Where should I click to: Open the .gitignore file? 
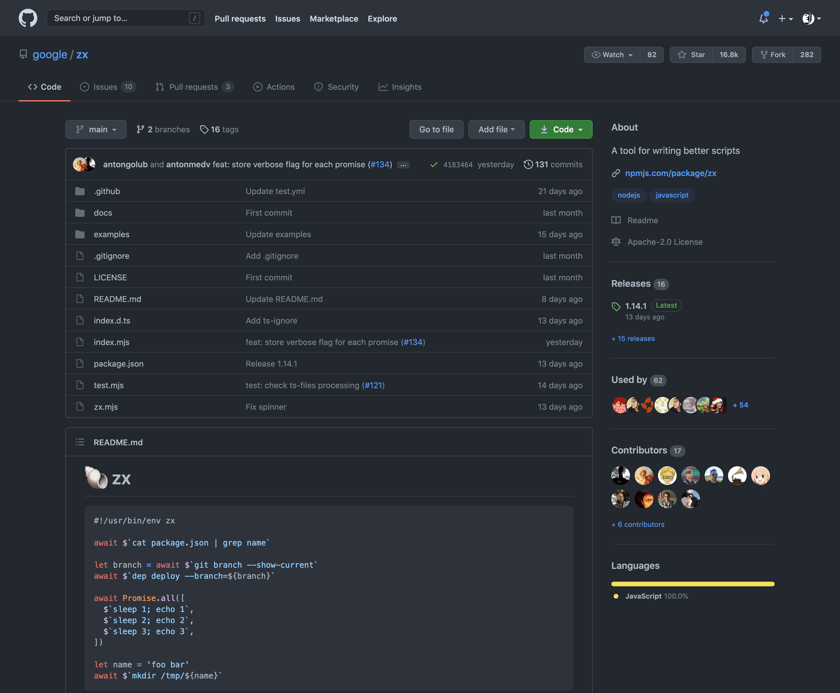pyautogui.click(x=111, y=256)
